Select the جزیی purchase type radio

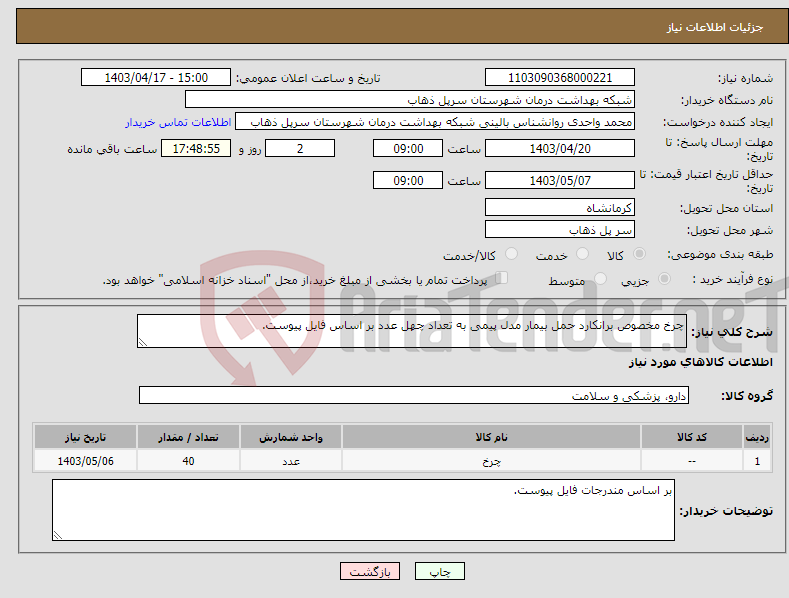pos(664,279)
